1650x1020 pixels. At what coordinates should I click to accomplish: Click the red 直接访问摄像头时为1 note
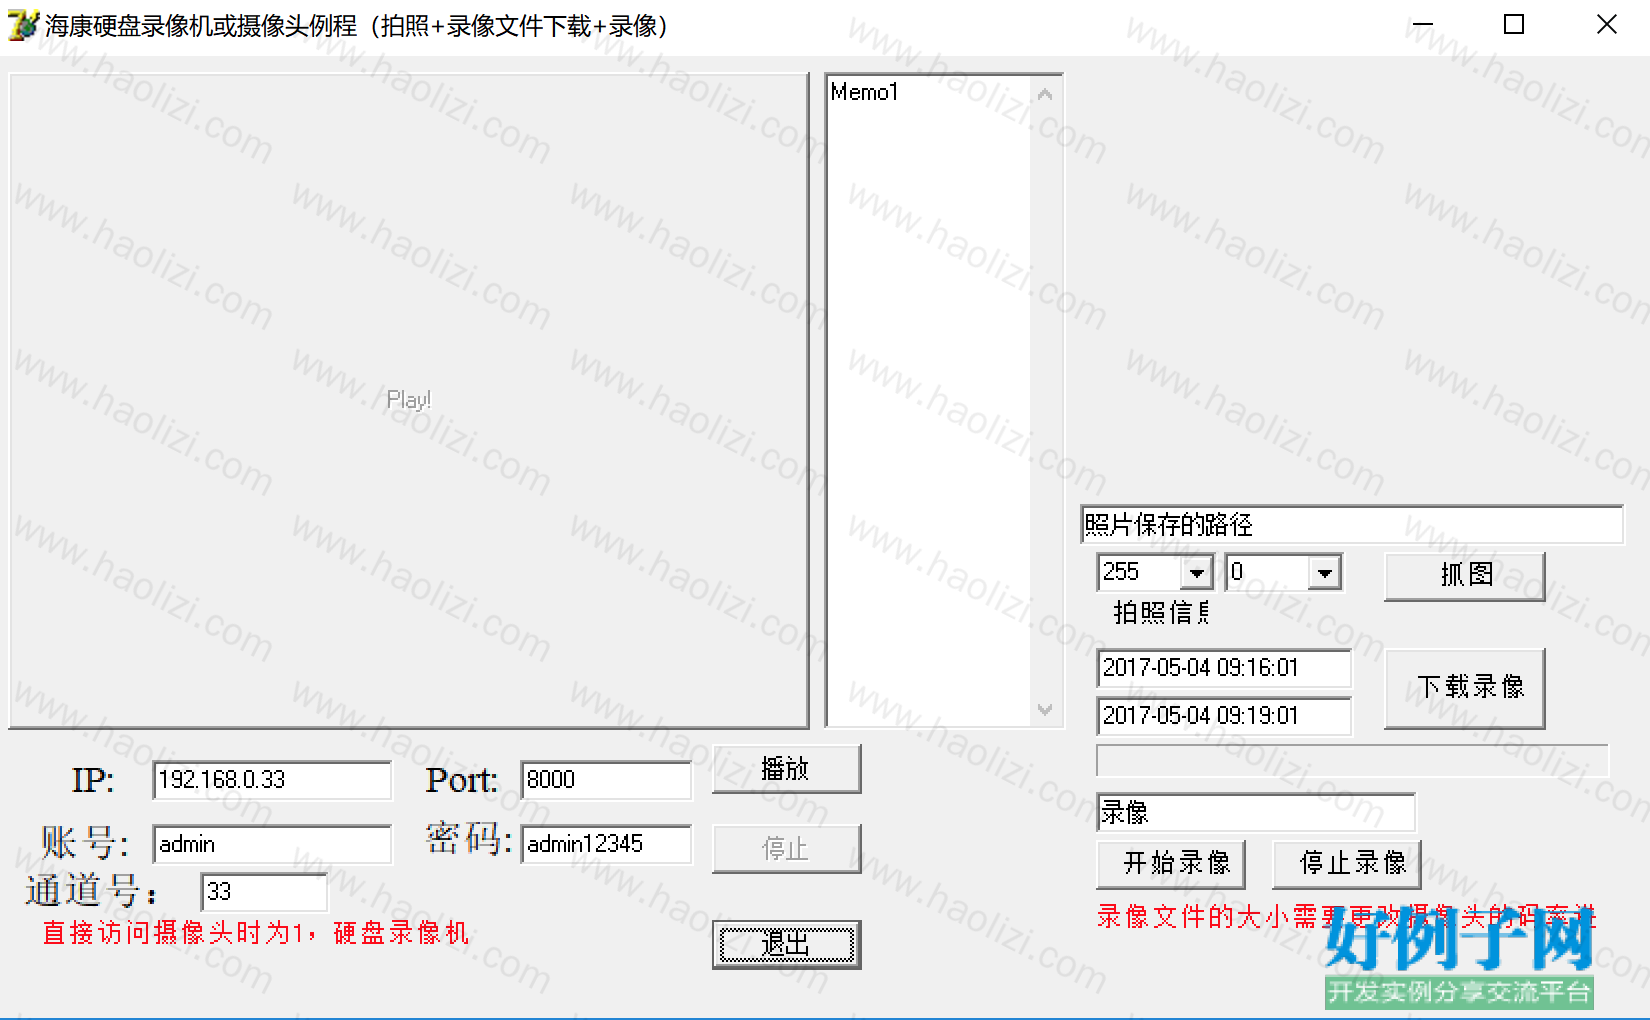pyautogui.click(x=256, y=933)
